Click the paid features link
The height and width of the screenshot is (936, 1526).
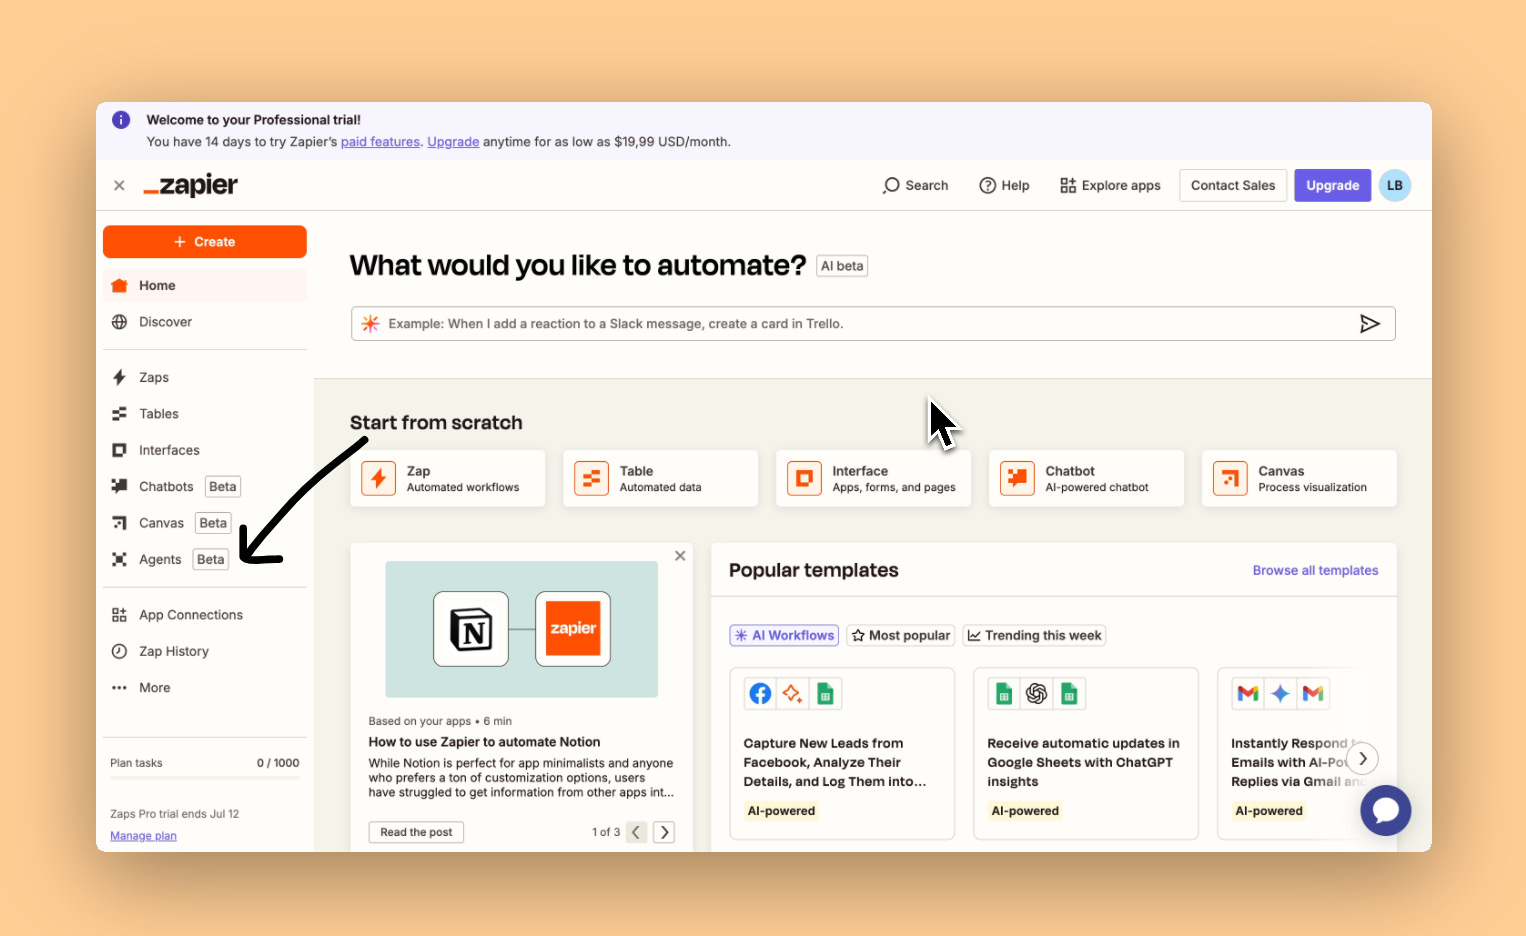tap(380, 142)
